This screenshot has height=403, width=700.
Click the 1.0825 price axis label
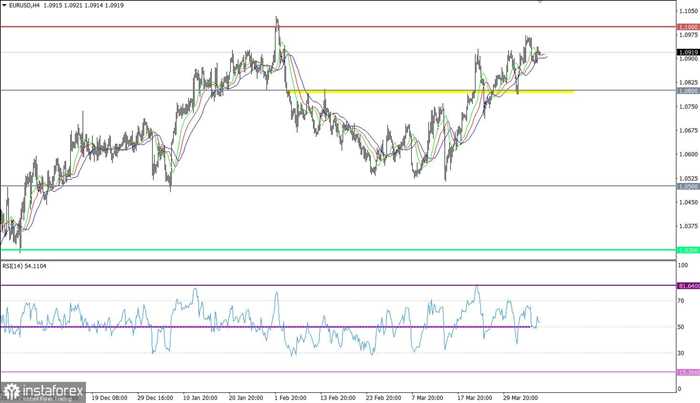click(x=688, y=83)
